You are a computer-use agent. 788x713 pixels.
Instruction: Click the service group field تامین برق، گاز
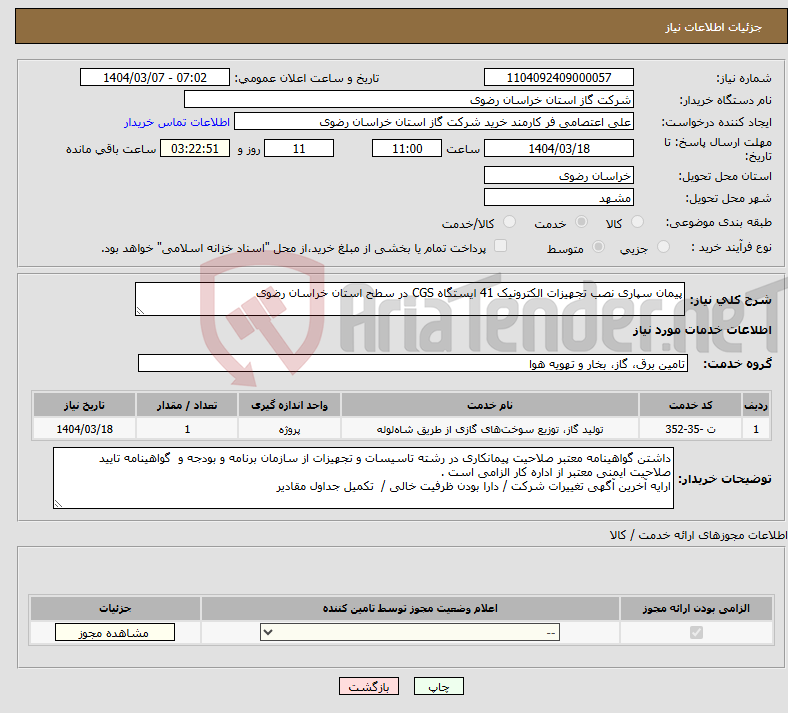pos(413,363)
